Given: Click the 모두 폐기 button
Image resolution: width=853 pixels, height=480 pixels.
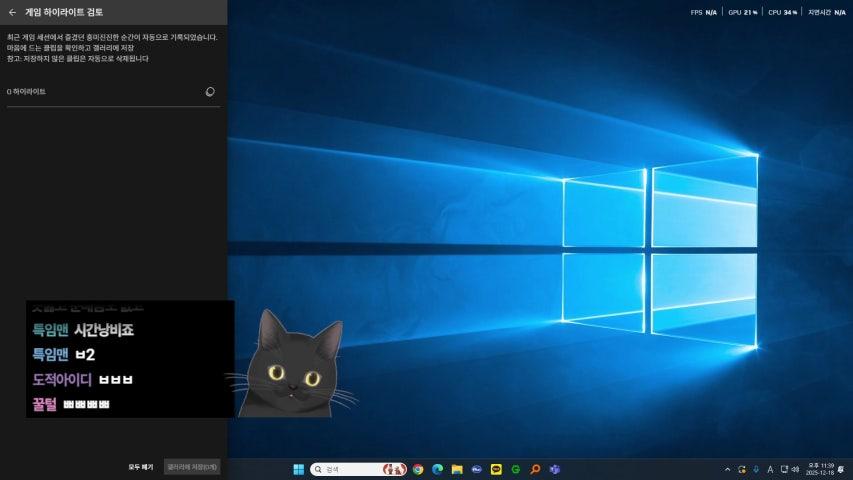Looking at the screenshot, I should (140, 467).
